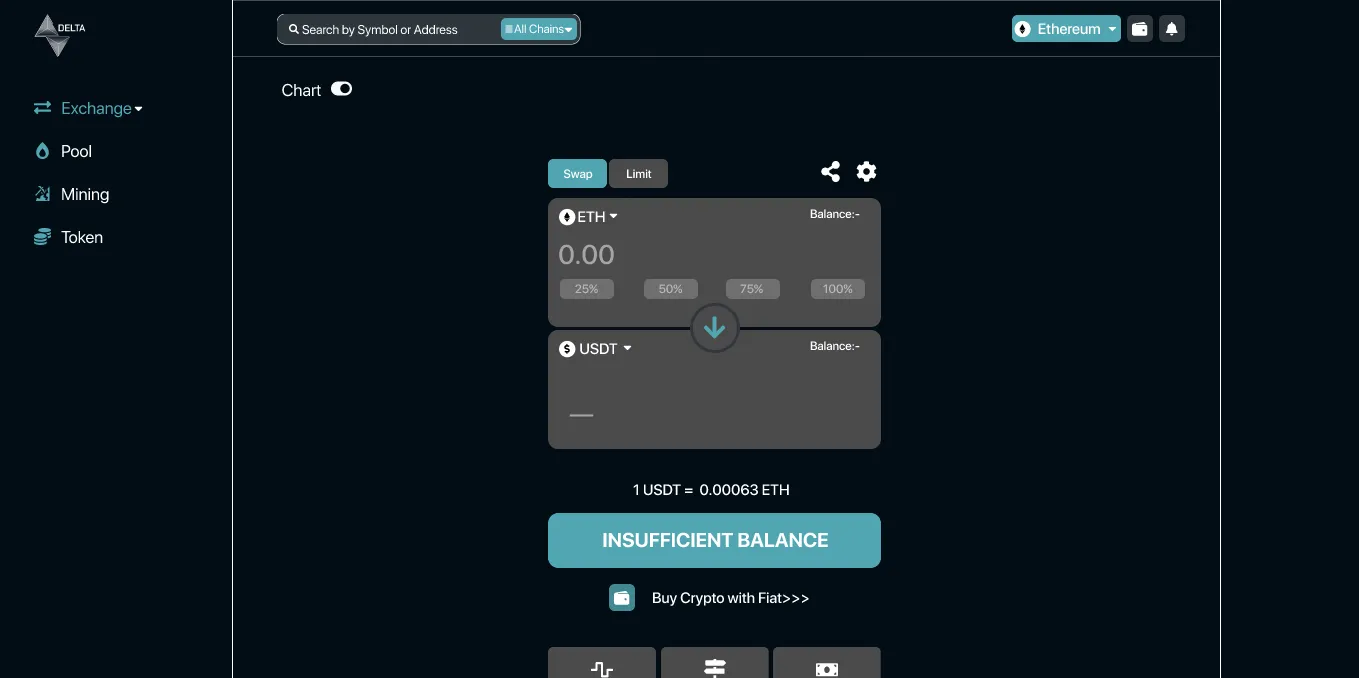1359x678 pixels.
Task: Open the All Chains dropdown
Action: point(538,29)
